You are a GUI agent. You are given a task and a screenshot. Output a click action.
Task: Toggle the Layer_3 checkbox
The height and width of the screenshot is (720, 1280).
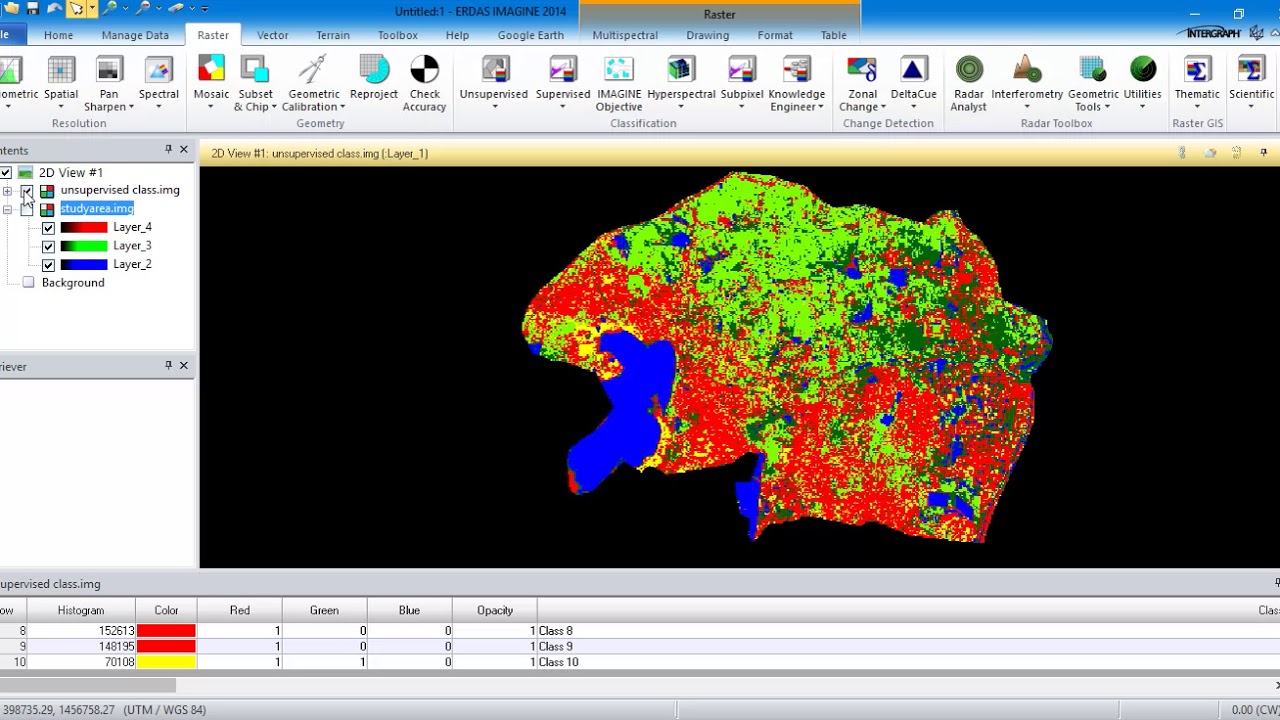pyautogui.click(x=48, y=246)
